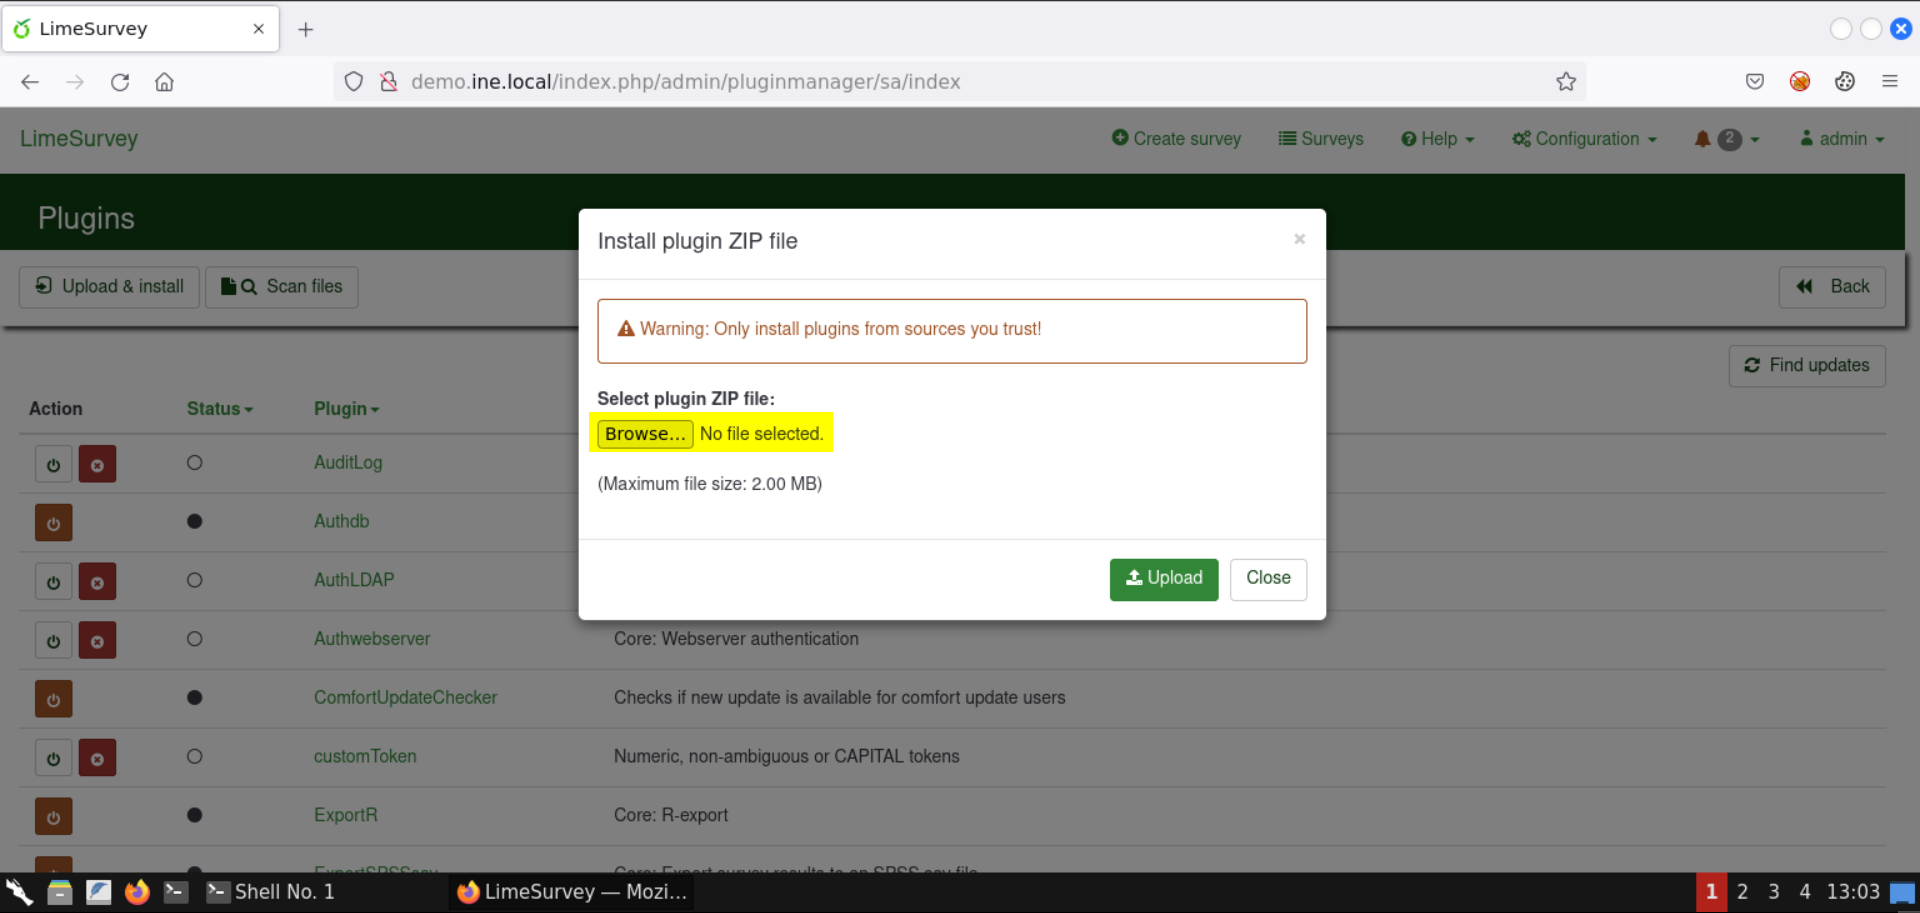This screenshot has width=1920, height=913.
Task: Open Firefox hamburger menu
Action: pyautogui.click(x=1890, y=82)
